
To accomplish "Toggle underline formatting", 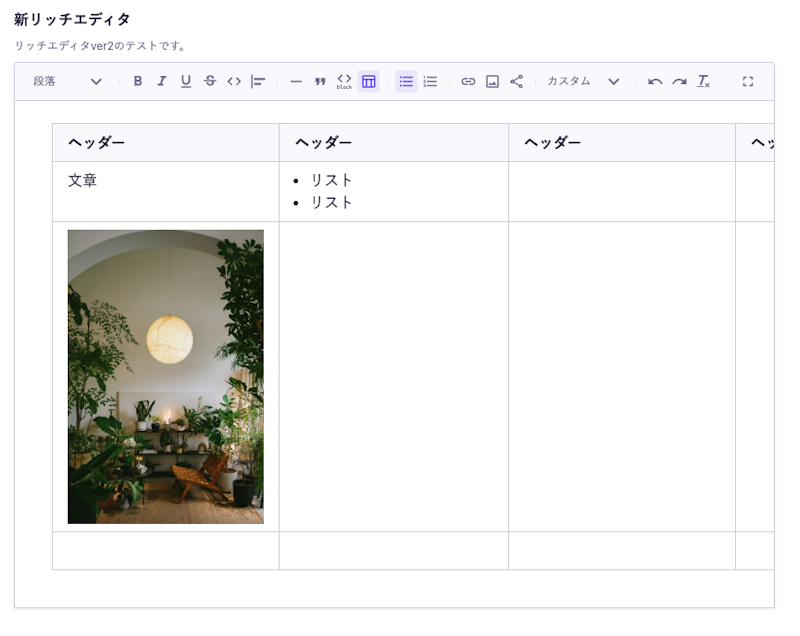I will (x=185, y=82).
